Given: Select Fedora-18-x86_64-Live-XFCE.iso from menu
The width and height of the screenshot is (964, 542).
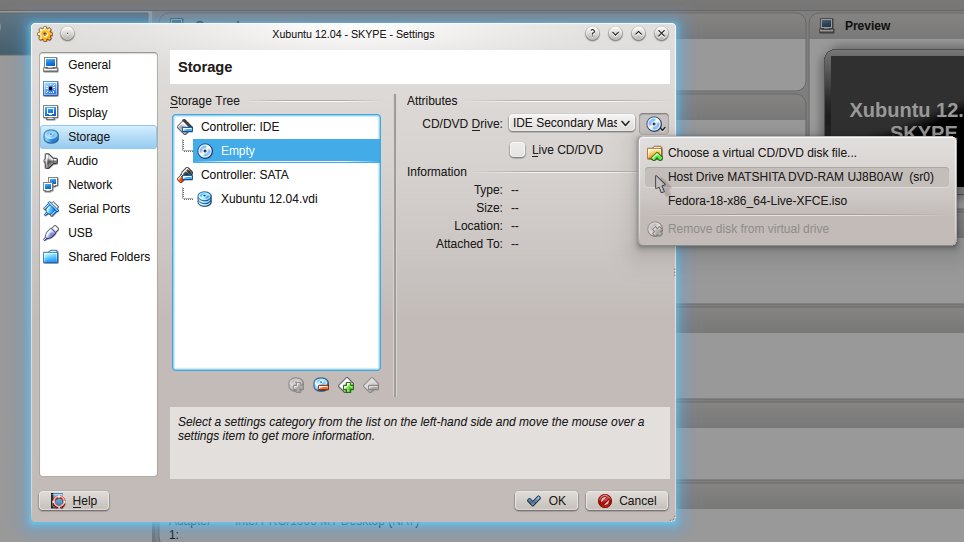Looking at the screenshot, I should coord(797,201).
